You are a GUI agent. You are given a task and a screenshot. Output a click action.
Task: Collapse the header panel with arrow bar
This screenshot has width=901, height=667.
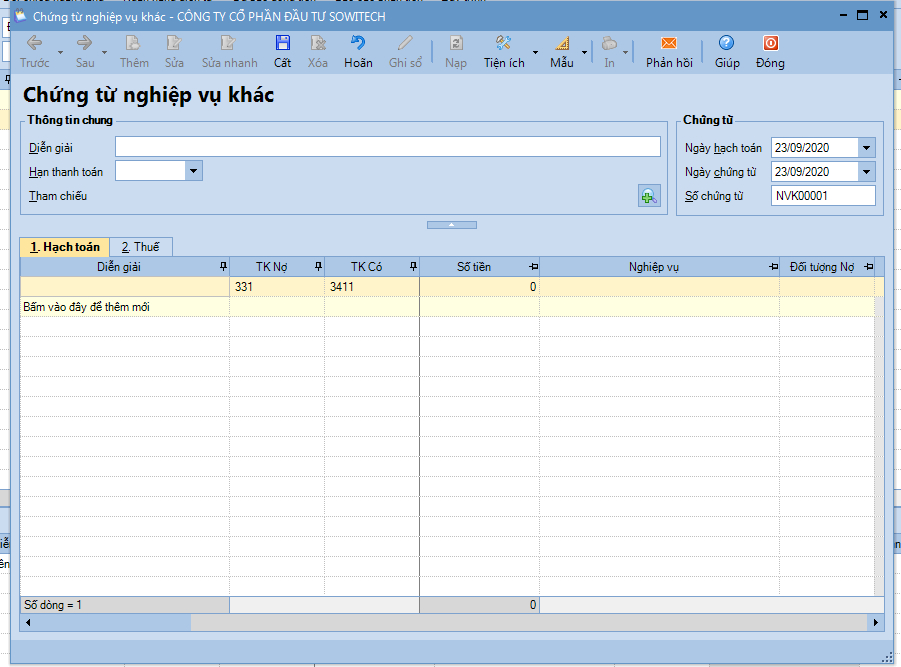point(452,225)
